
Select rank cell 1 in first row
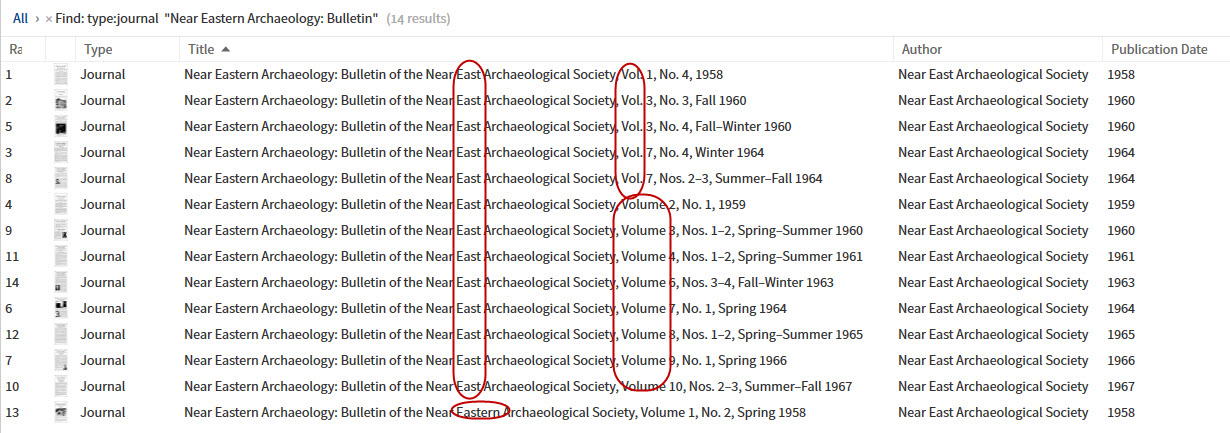(x=9, y=74)
